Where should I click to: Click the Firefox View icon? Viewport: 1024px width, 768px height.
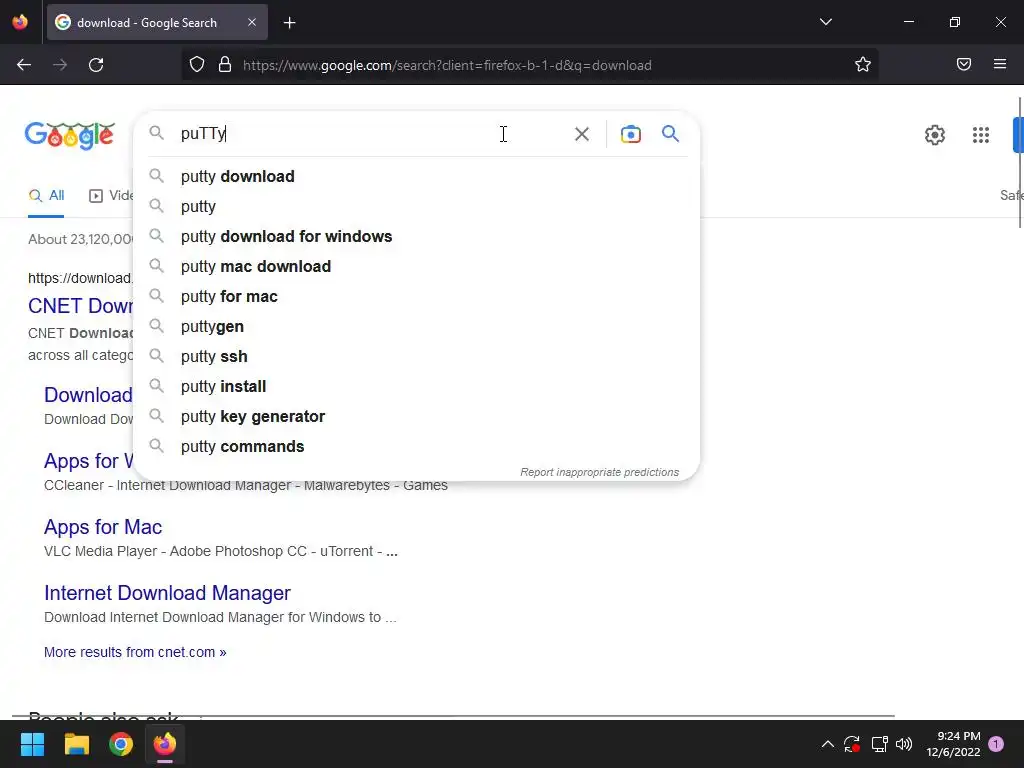[20, 22]
